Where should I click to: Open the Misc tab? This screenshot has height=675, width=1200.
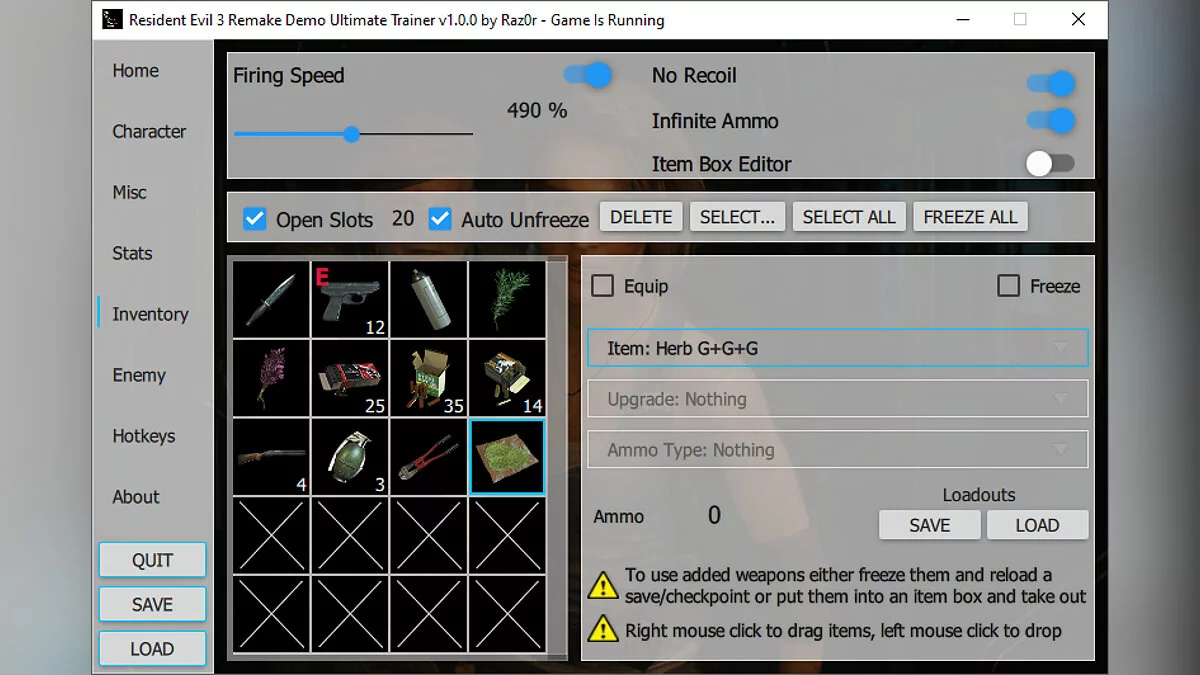(129, 193)
